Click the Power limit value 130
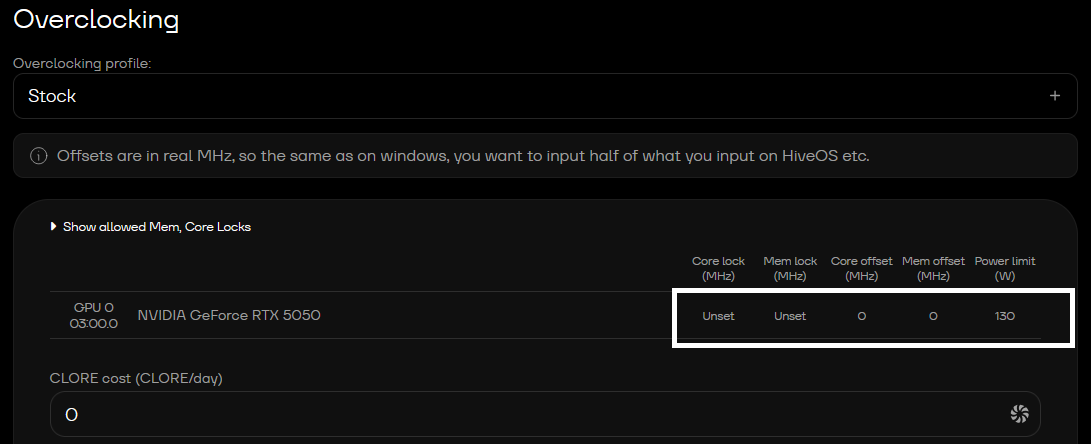The width and height of the screenshot is (1091, 444). [x=1005, y=316]
